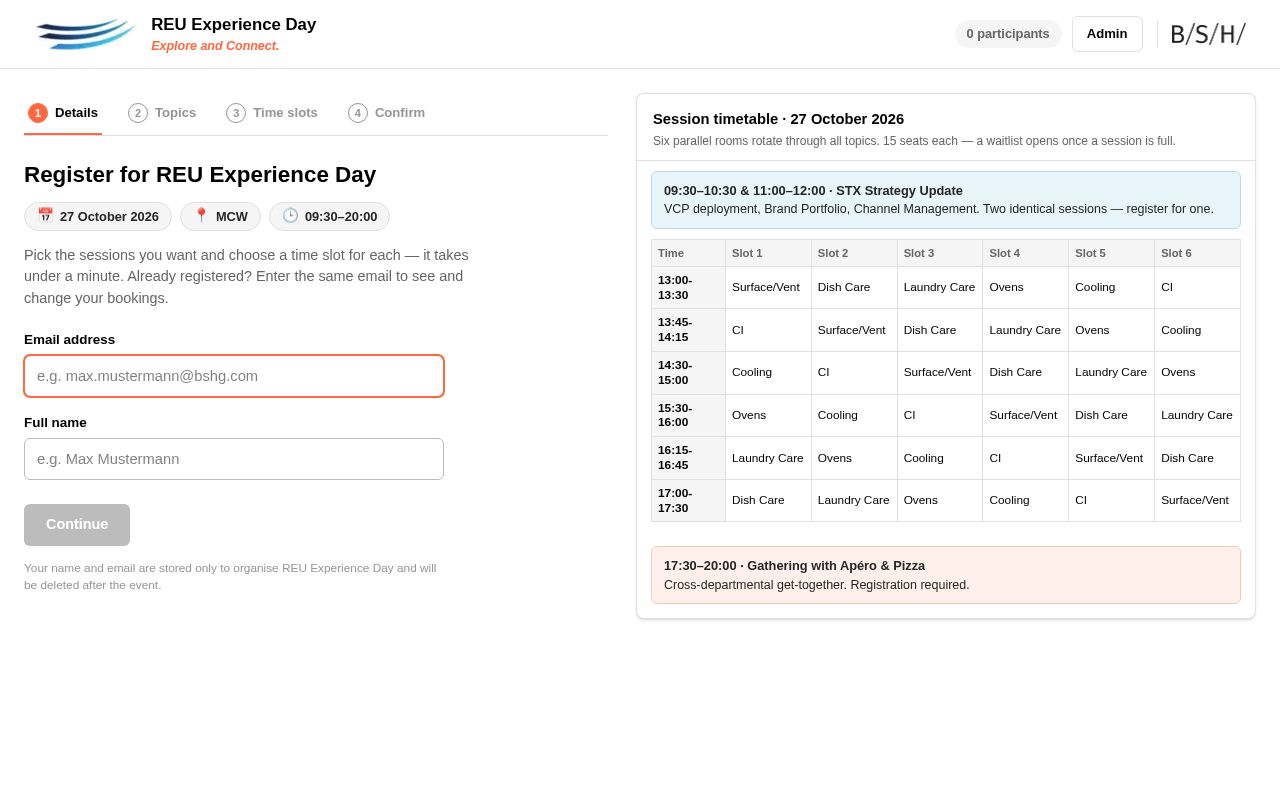Click the 17:00-17:30 time row header
The image size is (1280, 800).
tap(688, 501)
